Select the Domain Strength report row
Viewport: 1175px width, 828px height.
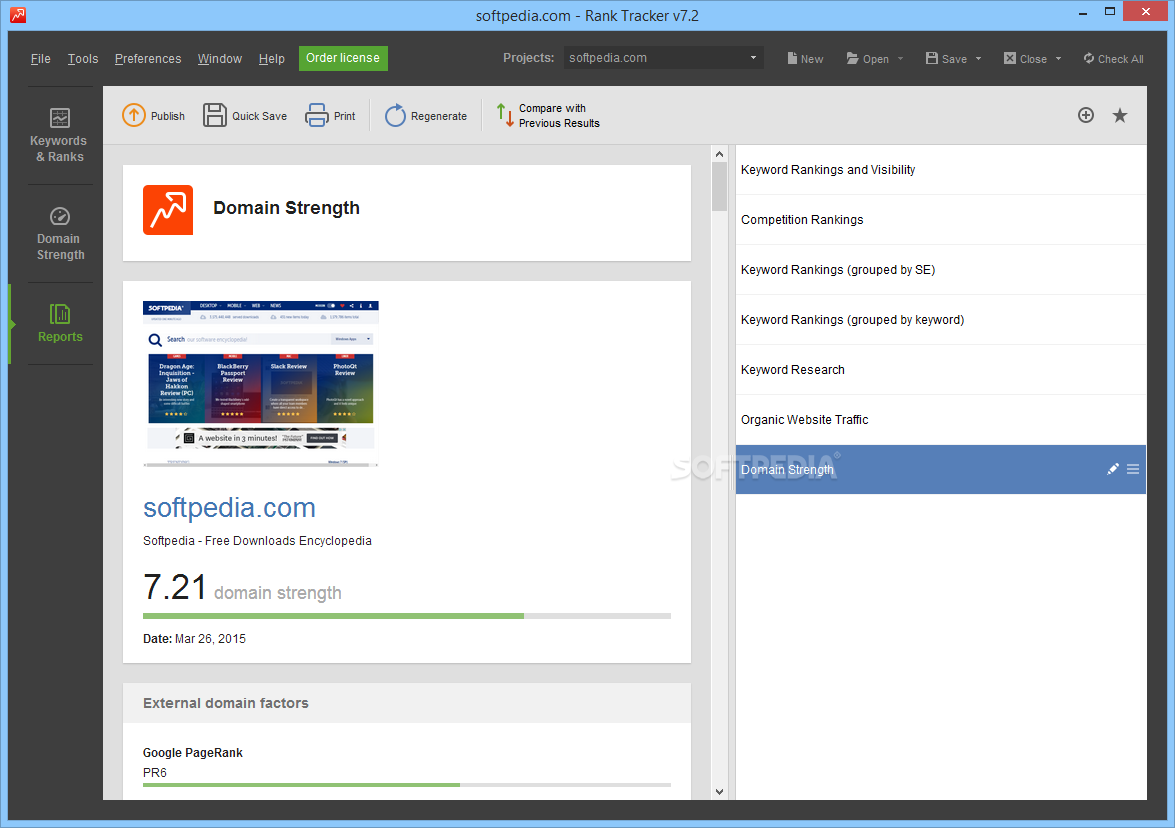point(940,469)
